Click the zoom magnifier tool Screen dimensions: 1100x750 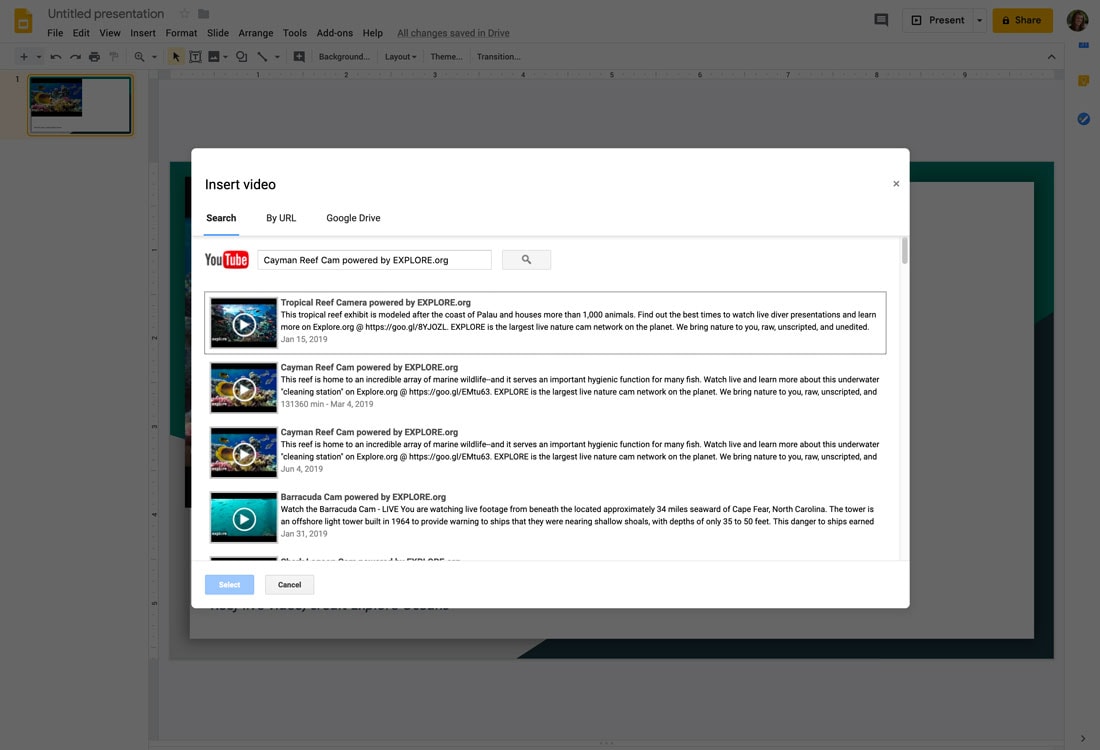140,57
